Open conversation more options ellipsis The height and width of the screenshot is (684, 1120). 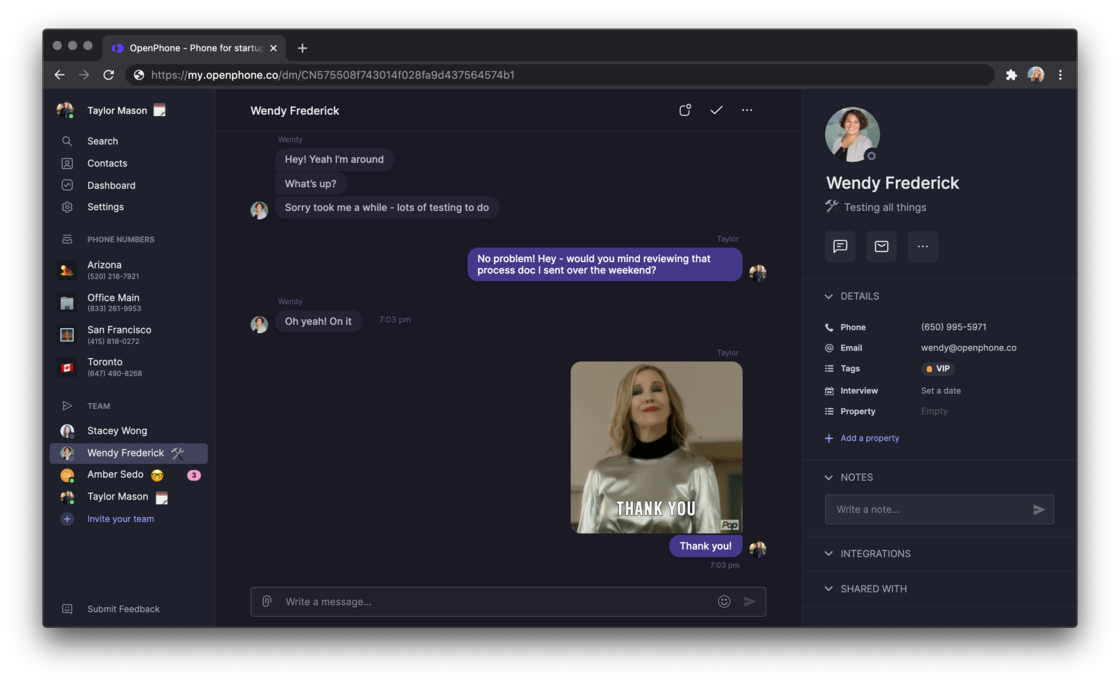pos(747,110)
